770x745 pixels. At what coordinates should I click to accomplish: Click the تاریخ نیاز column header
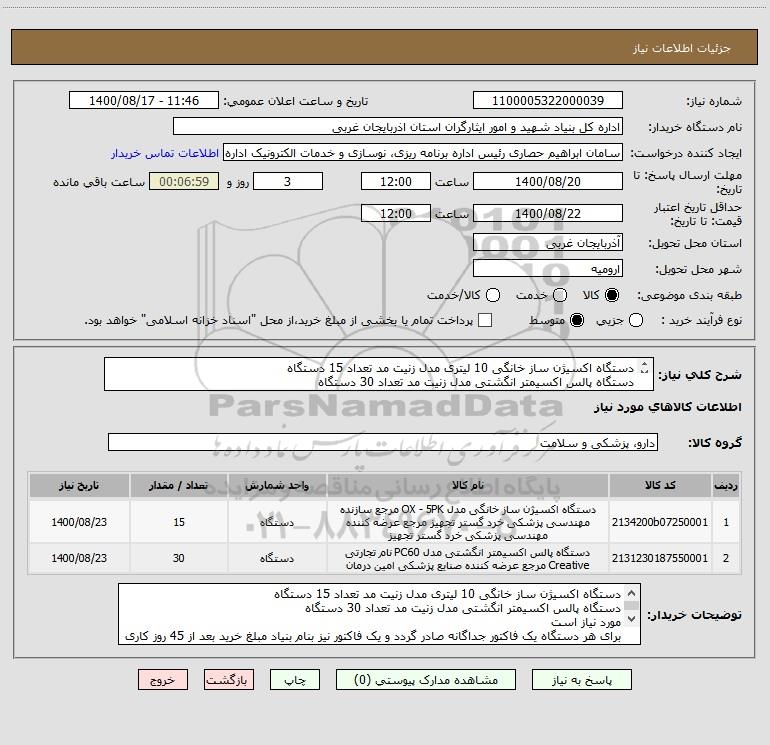point(79,485)
